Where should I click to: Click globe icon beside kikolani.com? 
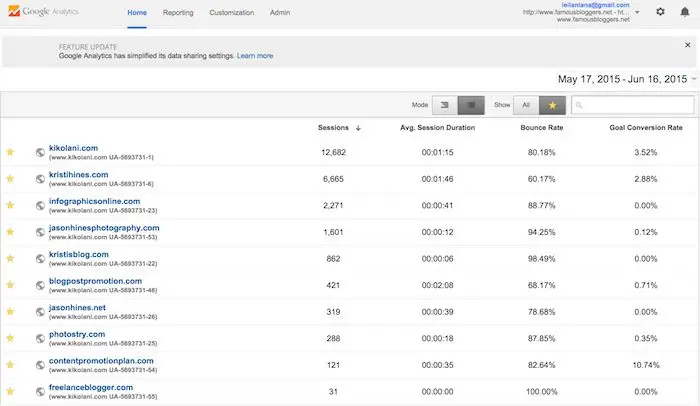pyautogui.click(x=40, y=152)
